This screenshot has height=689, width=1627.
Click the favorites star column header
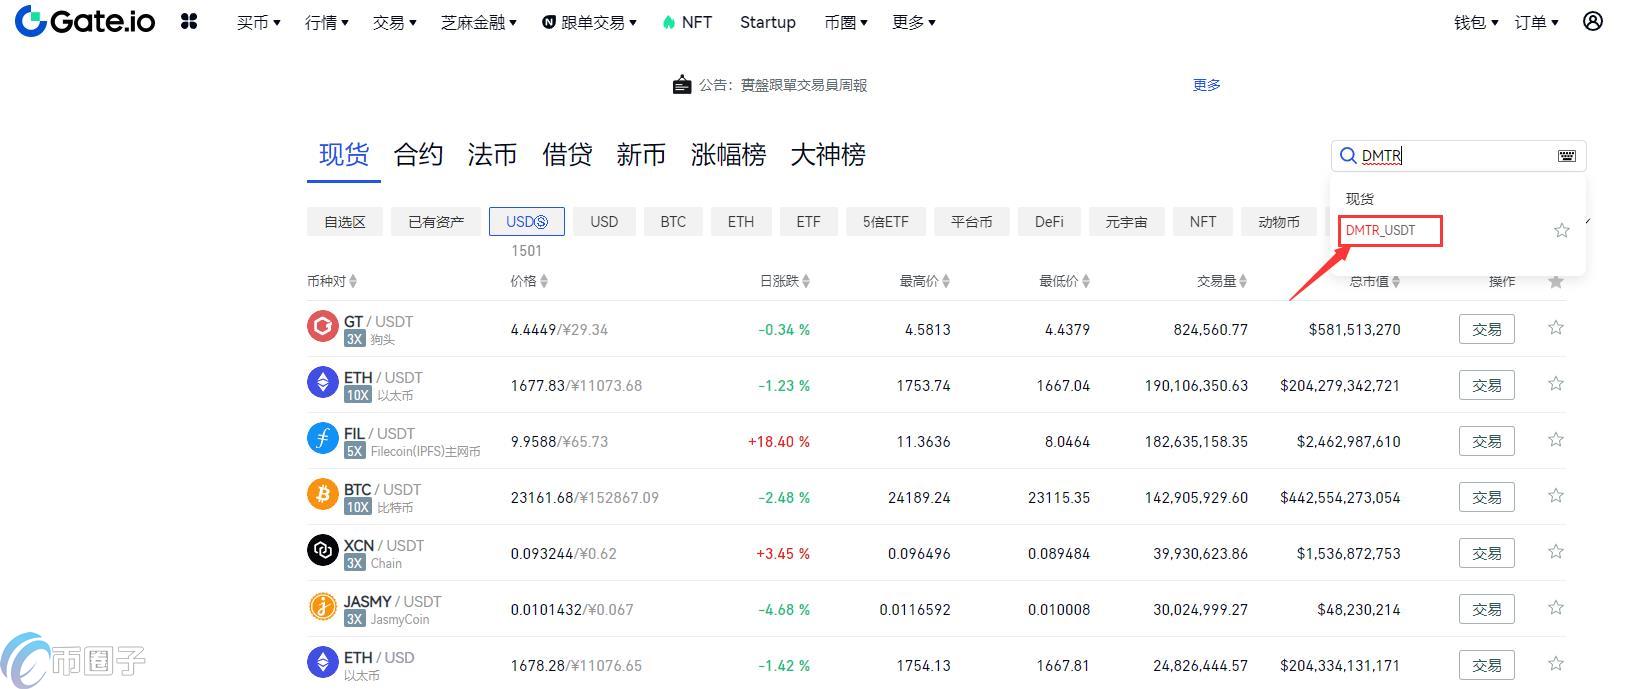click(1555, 281)
